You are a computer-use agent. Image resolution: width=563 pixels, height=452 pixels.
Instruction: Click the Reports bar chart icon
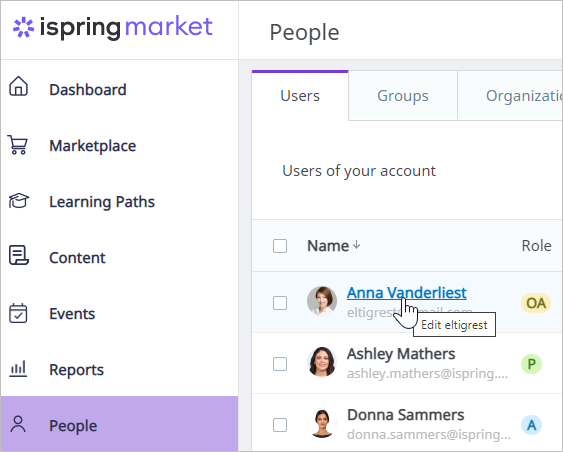[x=18, y=369]
